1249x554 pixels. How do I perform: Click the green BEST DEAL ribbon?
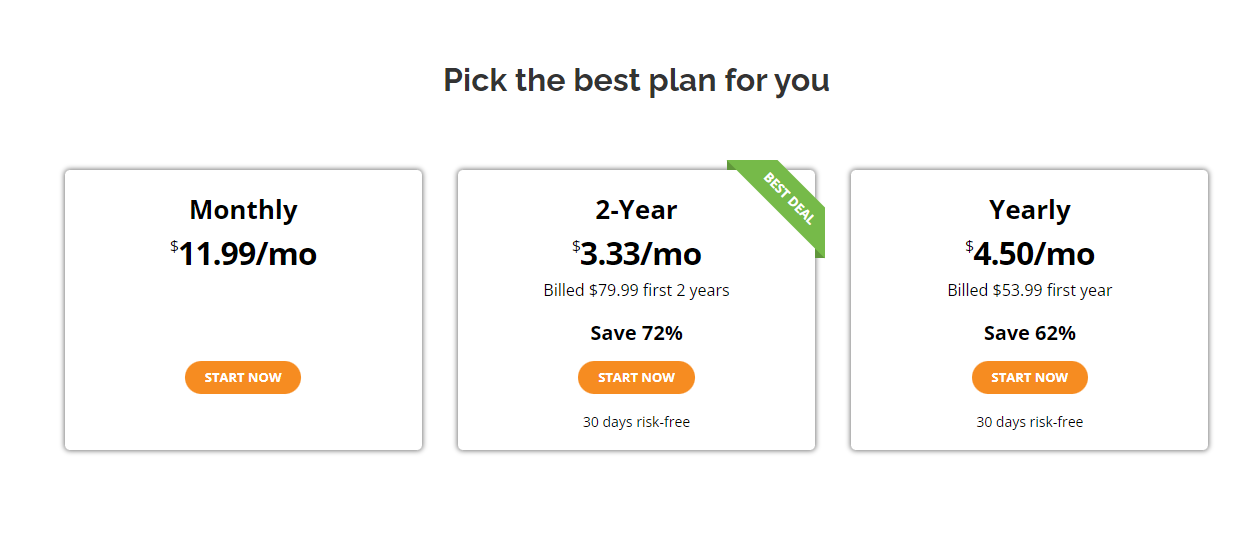788,199
